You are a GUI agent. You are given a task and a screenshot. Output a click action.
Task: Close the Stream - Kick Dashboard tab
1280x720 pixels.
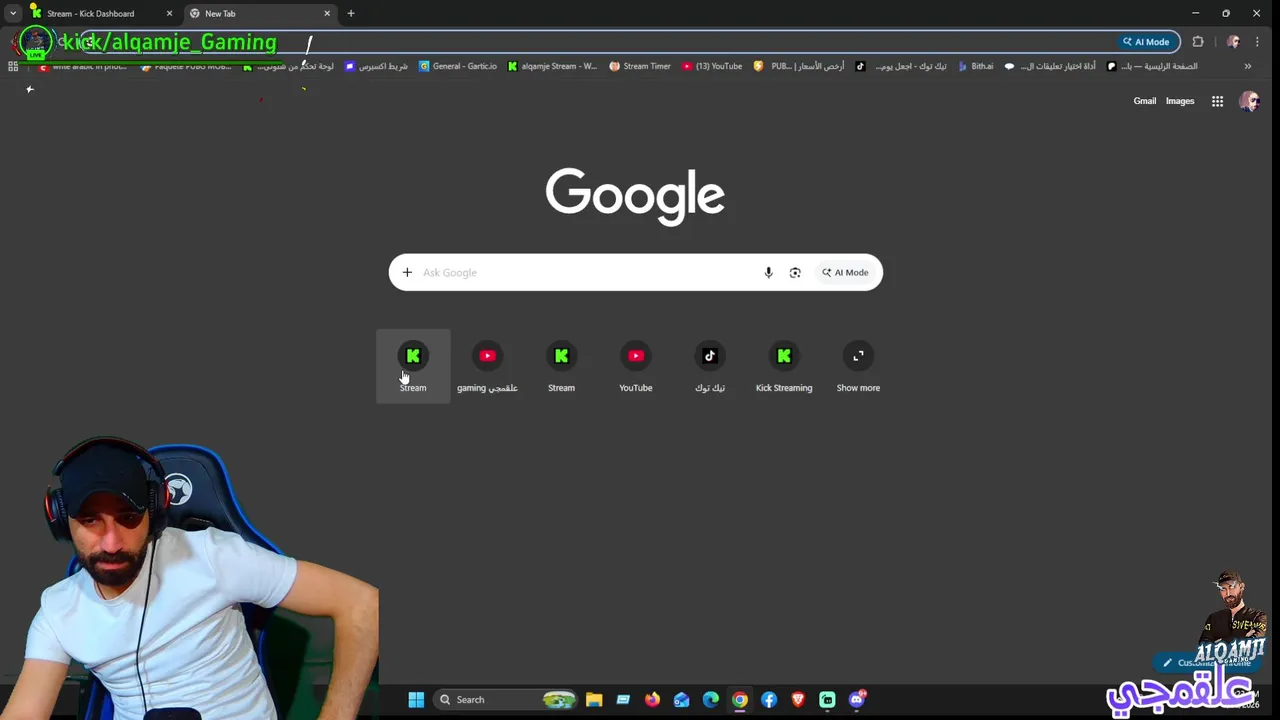coord(169,14)
